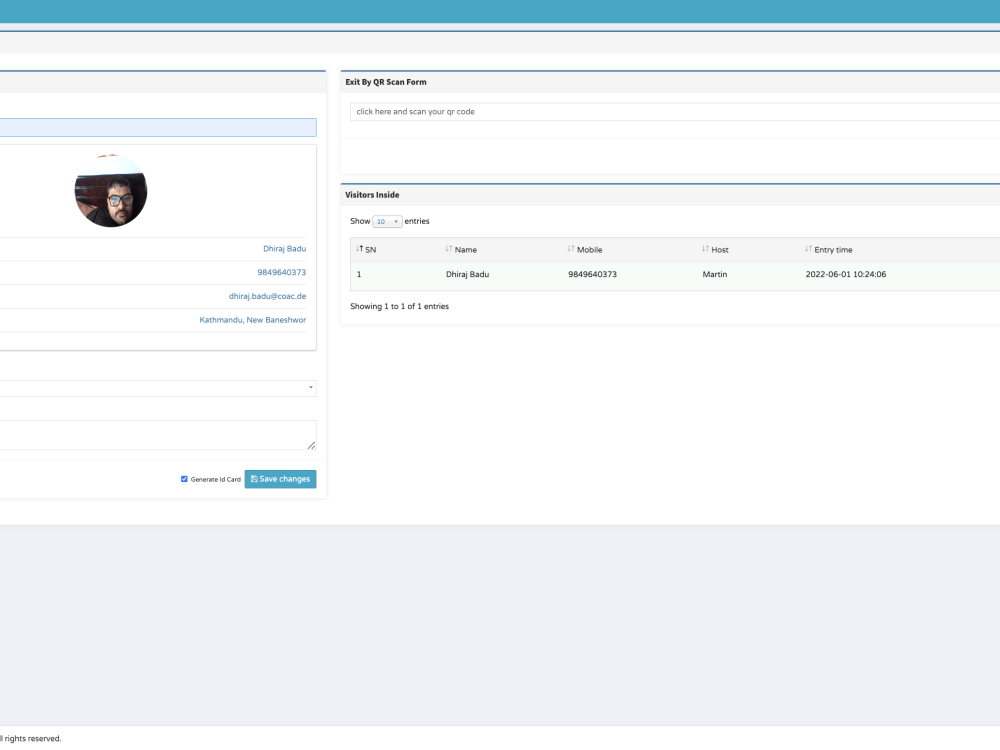Click the highlighted search input field
Viewport: 1000px width, 750px height.
point(158,128)
